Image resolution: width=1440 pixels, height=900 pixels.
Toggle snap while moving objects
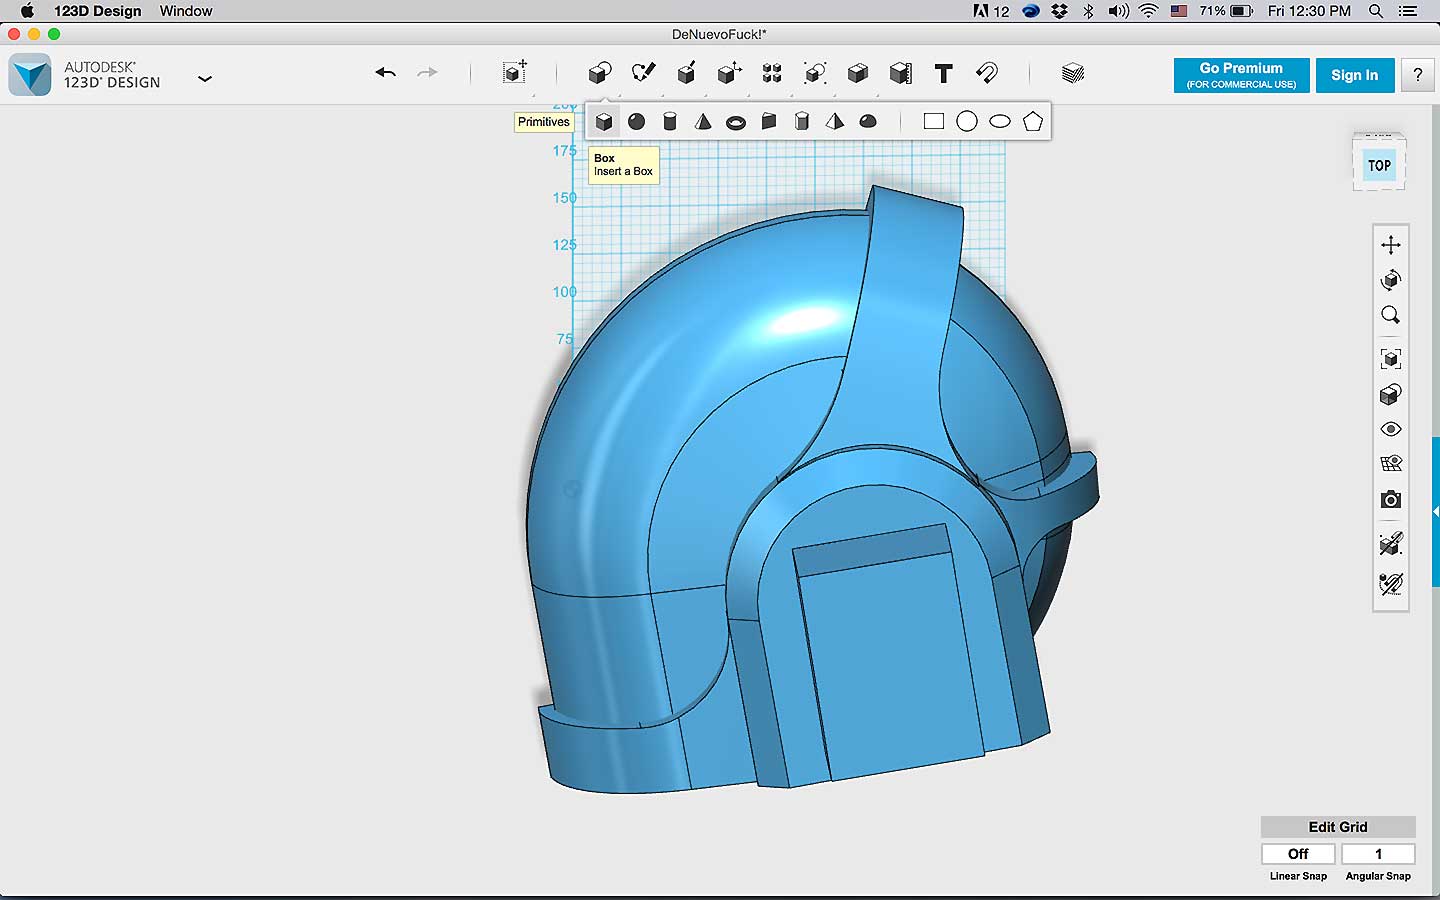[x=1391, y=544]
